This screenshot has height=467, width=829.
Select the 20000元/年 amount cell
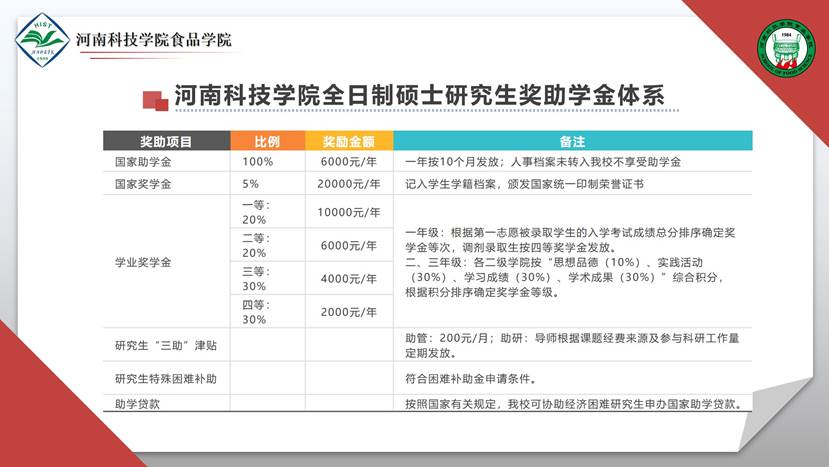(x=349, y=184)
